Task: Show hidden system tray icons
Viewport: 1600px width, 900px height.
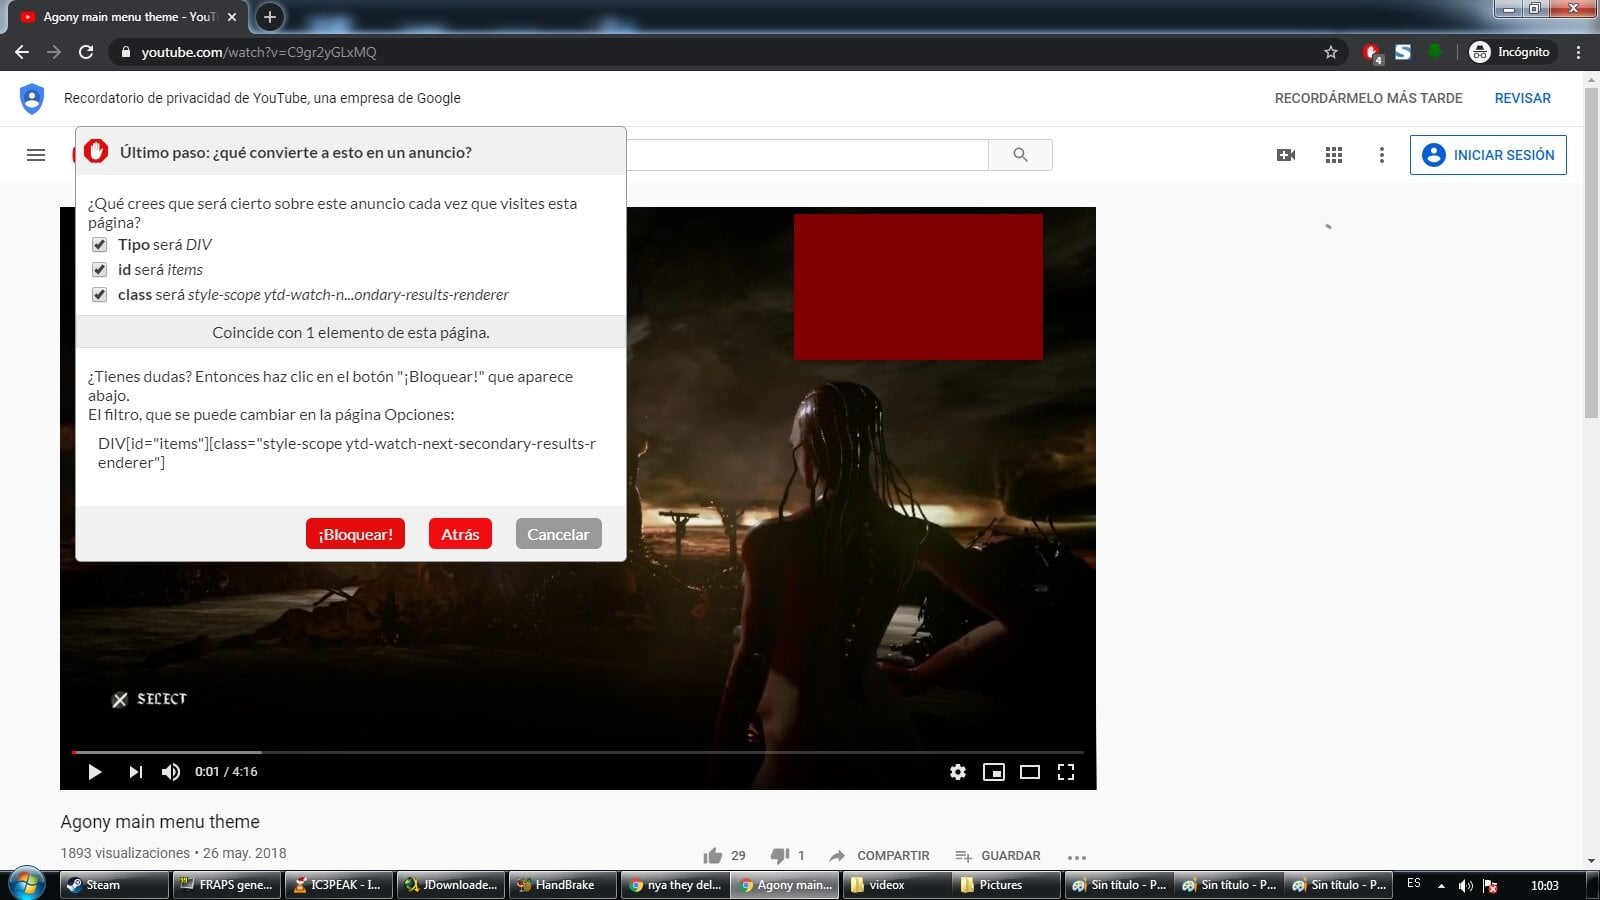Action: pos(1441,886)
